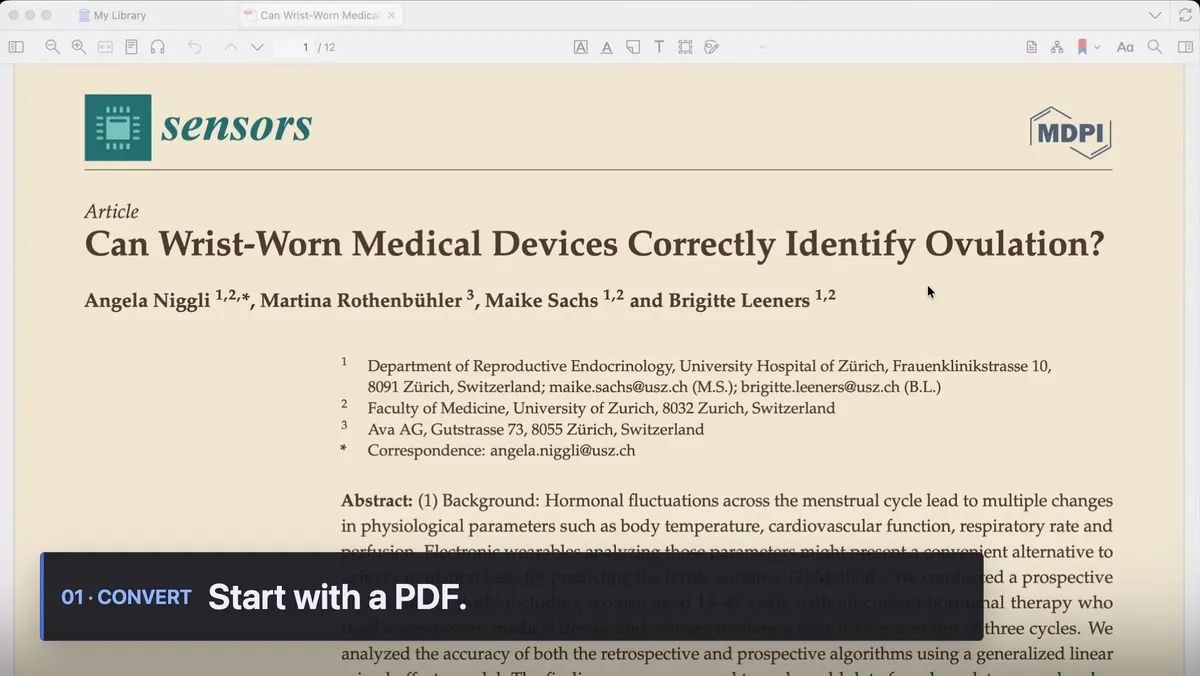Click the MDPI publisher logo
Screen dimensions: 1200x676
1070,132
